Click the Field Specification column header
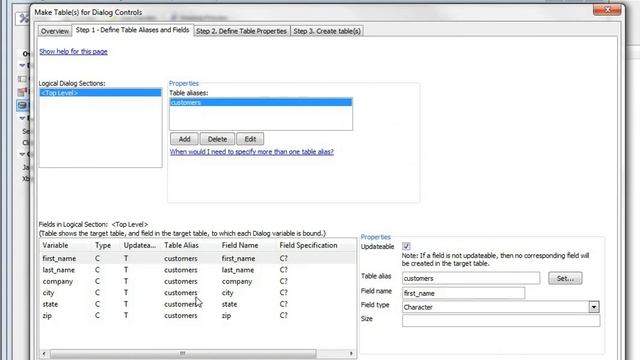The height and width of the screenshot is (360, 640). click(308, 245)
